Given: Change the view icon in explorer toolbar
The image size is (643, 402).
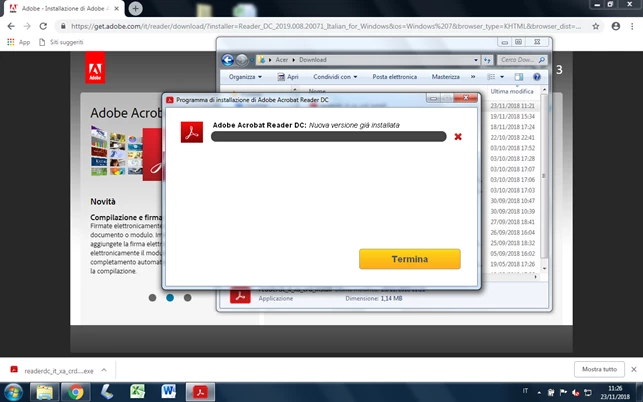Looking at the screenshot, I should pos(491,77).
